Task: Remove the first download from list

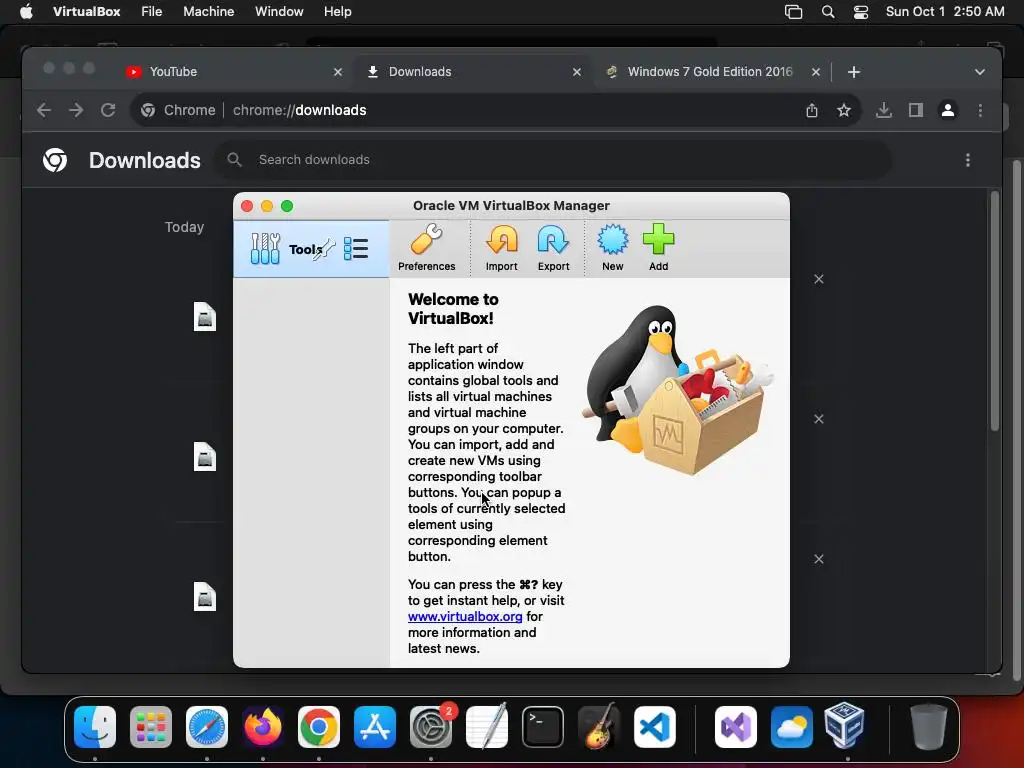Action: tap(819, 280)
